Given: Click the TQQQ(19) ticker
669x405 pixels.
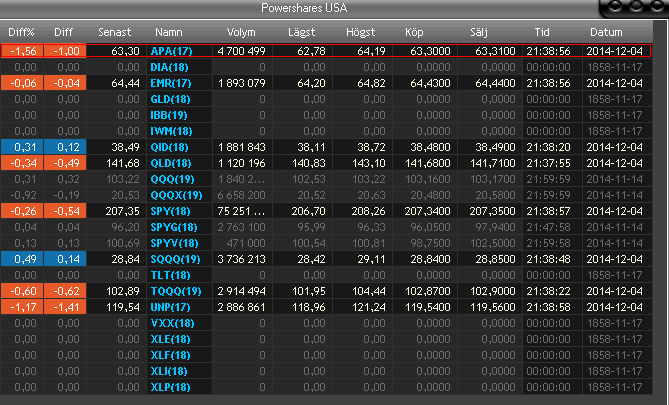Looking at the screenshot, I should (174, 291).
